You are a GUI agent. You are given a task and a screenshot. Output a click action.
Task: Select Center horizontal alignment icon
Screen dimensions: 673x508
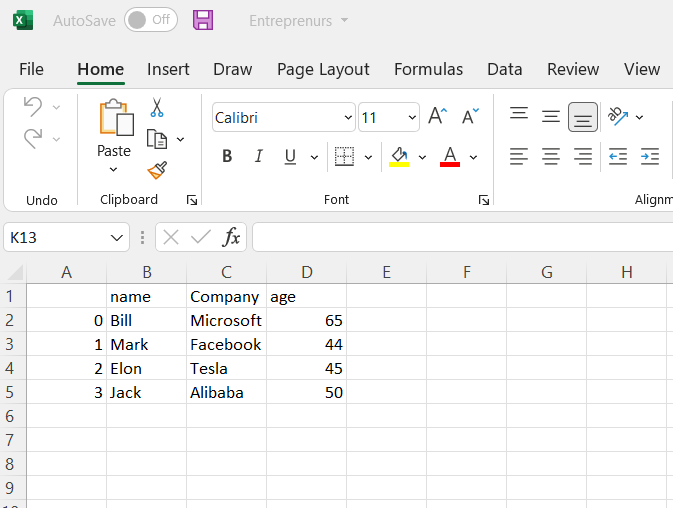[x=551, y=156]
